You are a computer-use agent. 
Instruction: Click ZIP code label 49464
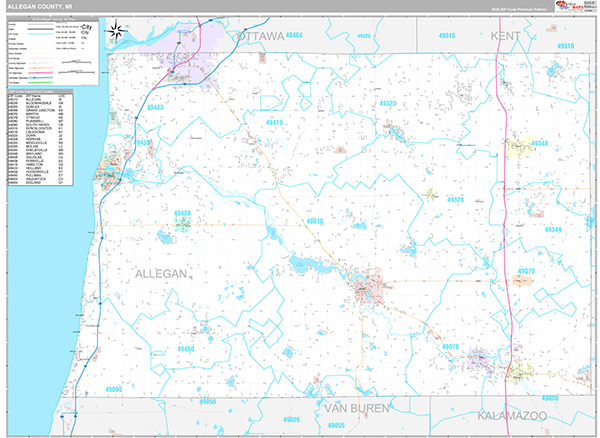294,35
